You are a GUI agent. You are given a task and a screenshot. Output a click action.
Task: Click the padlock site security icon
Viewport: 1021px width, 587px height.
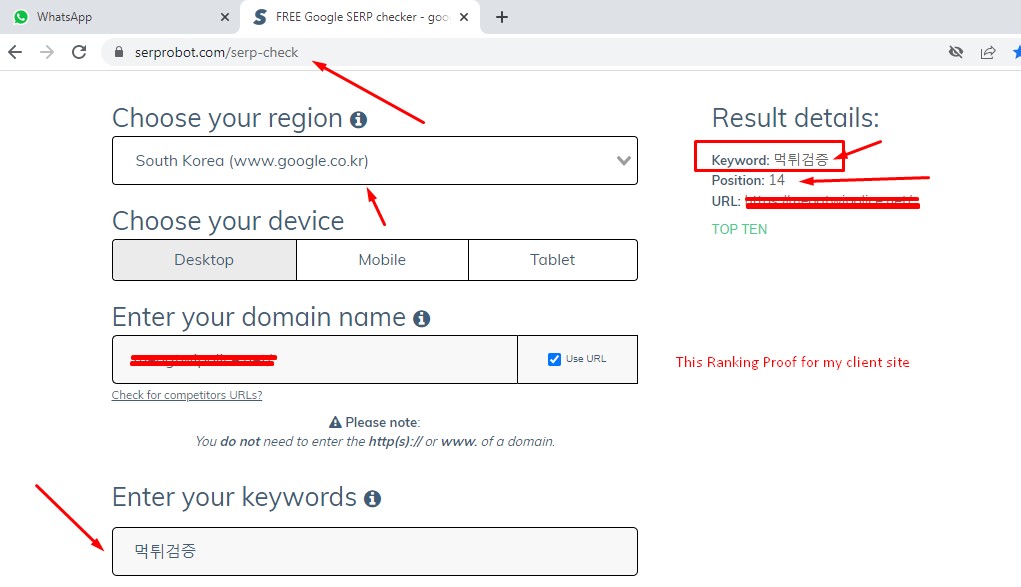119,52
